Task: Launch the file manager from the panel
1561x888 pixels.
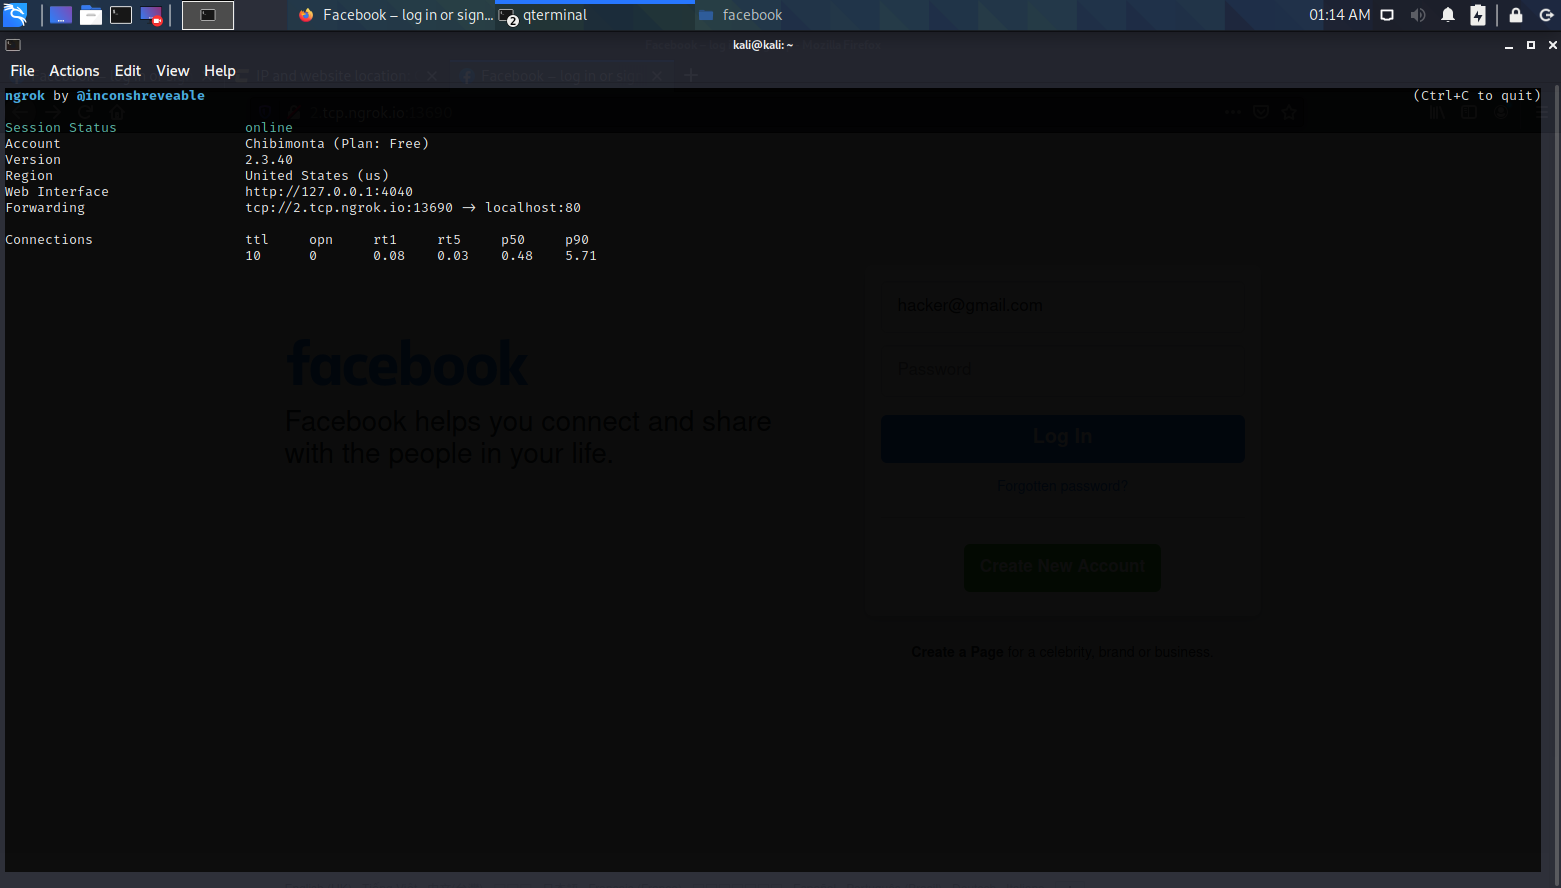Action: coord(91,15)
